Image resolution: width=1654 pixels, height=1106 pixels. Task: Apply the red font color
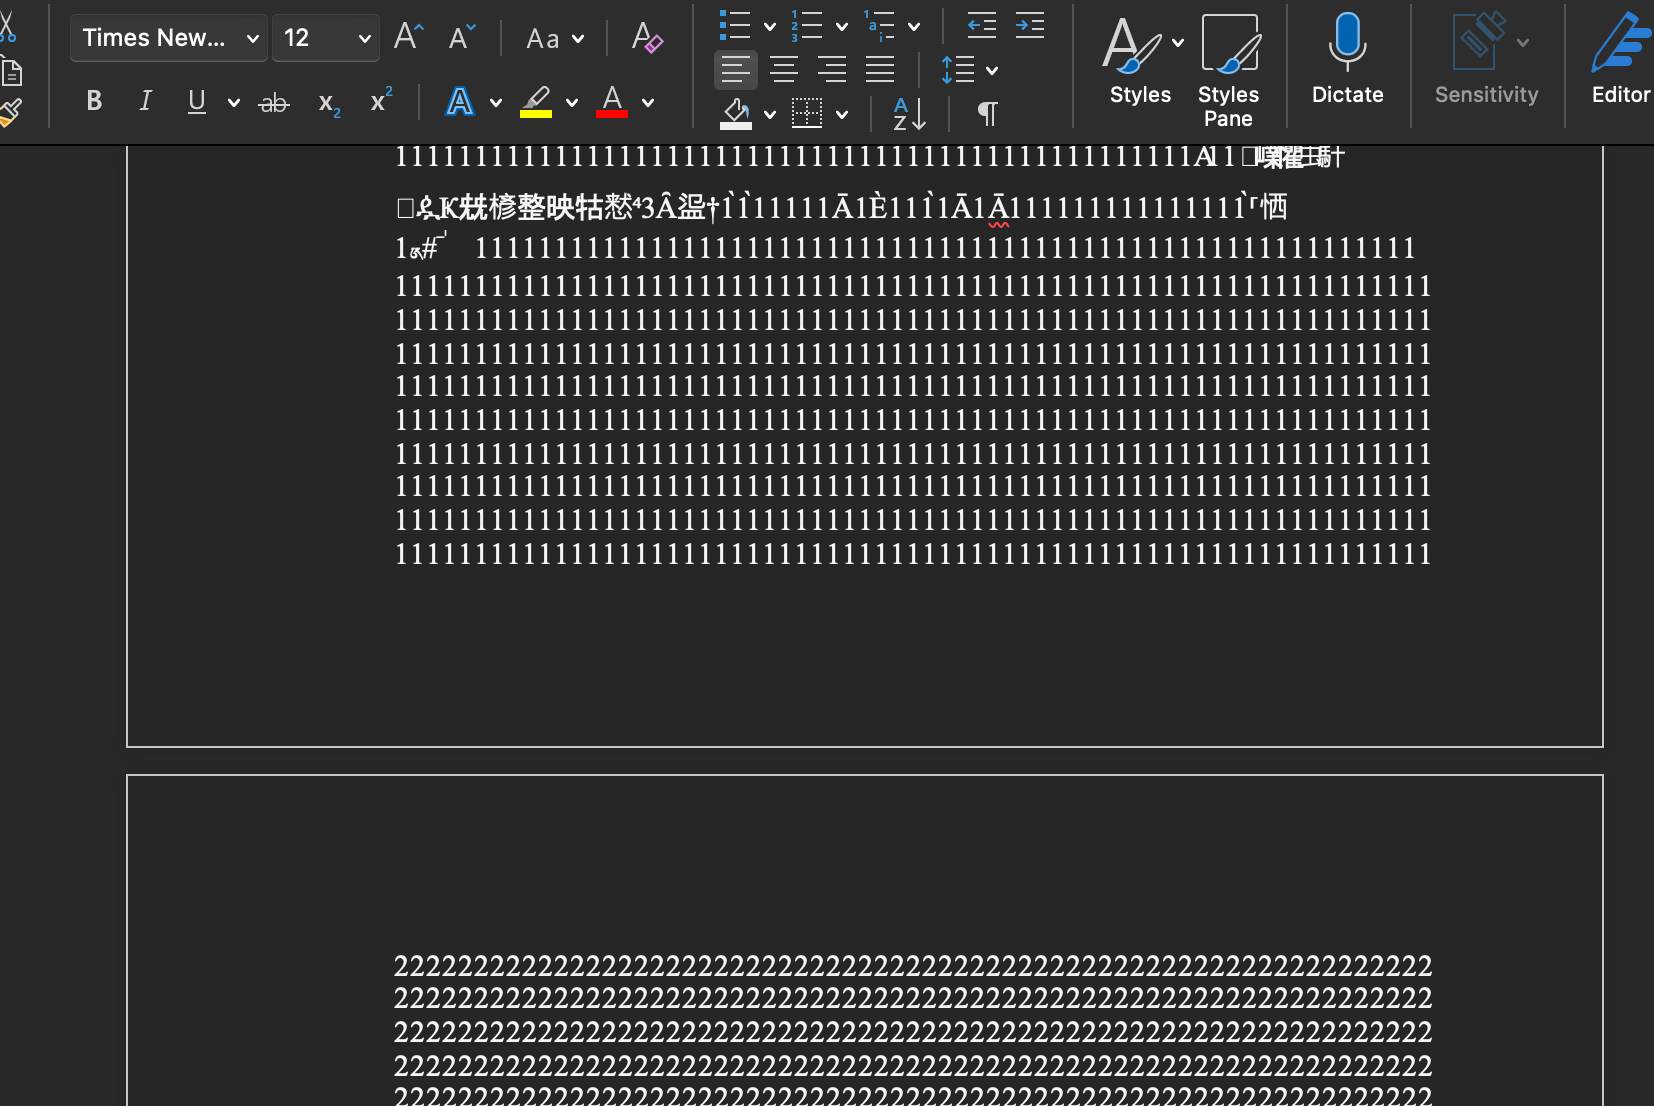[x=612, y=101]
